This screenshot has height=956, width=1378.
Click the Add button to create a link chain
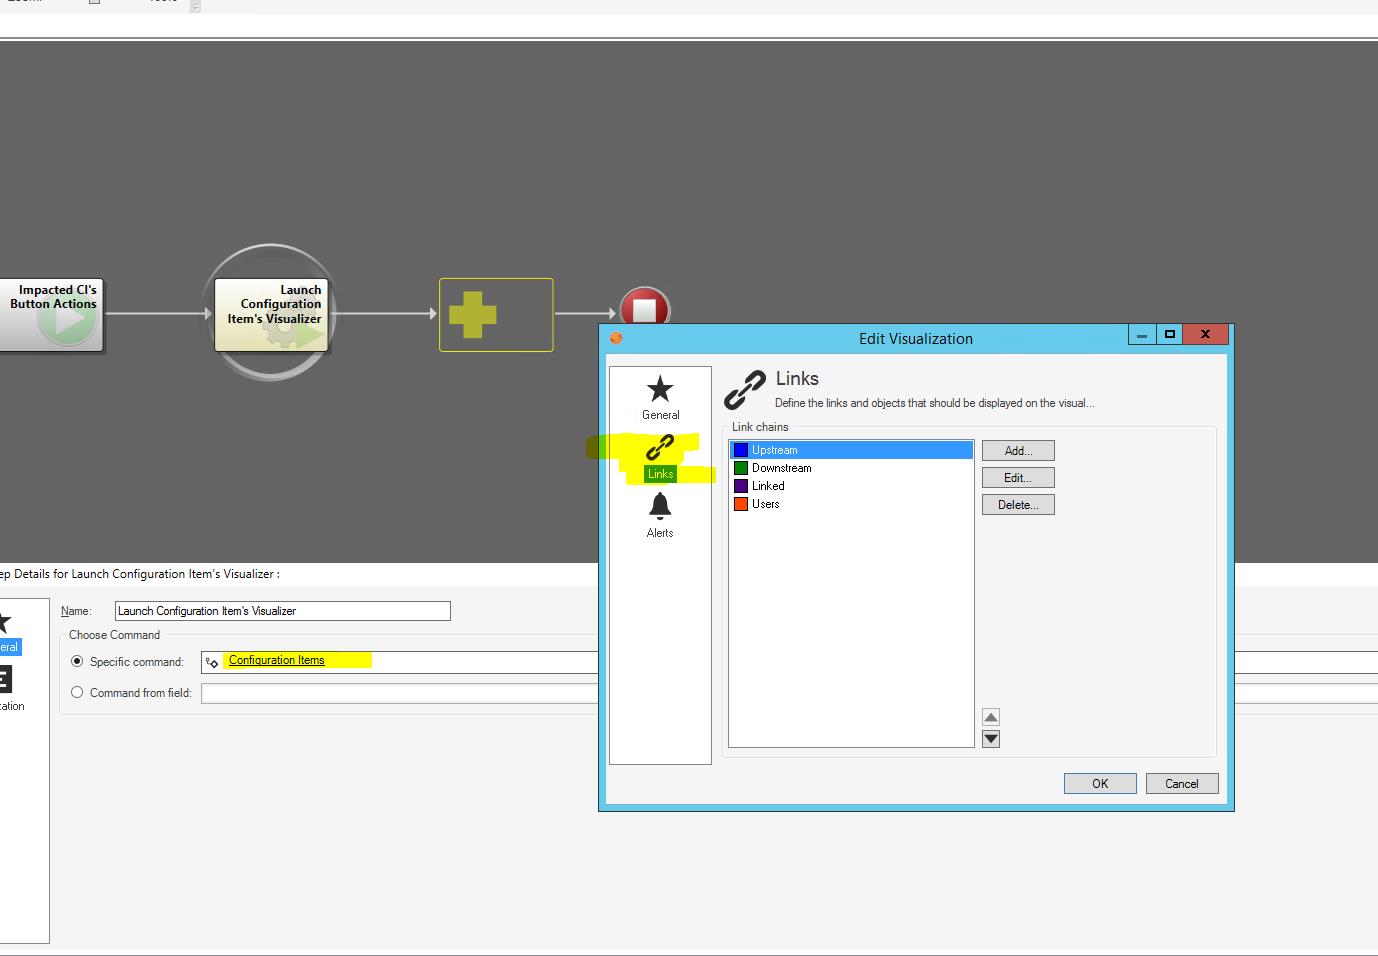pyautogui.click(x=1017, y=450)
